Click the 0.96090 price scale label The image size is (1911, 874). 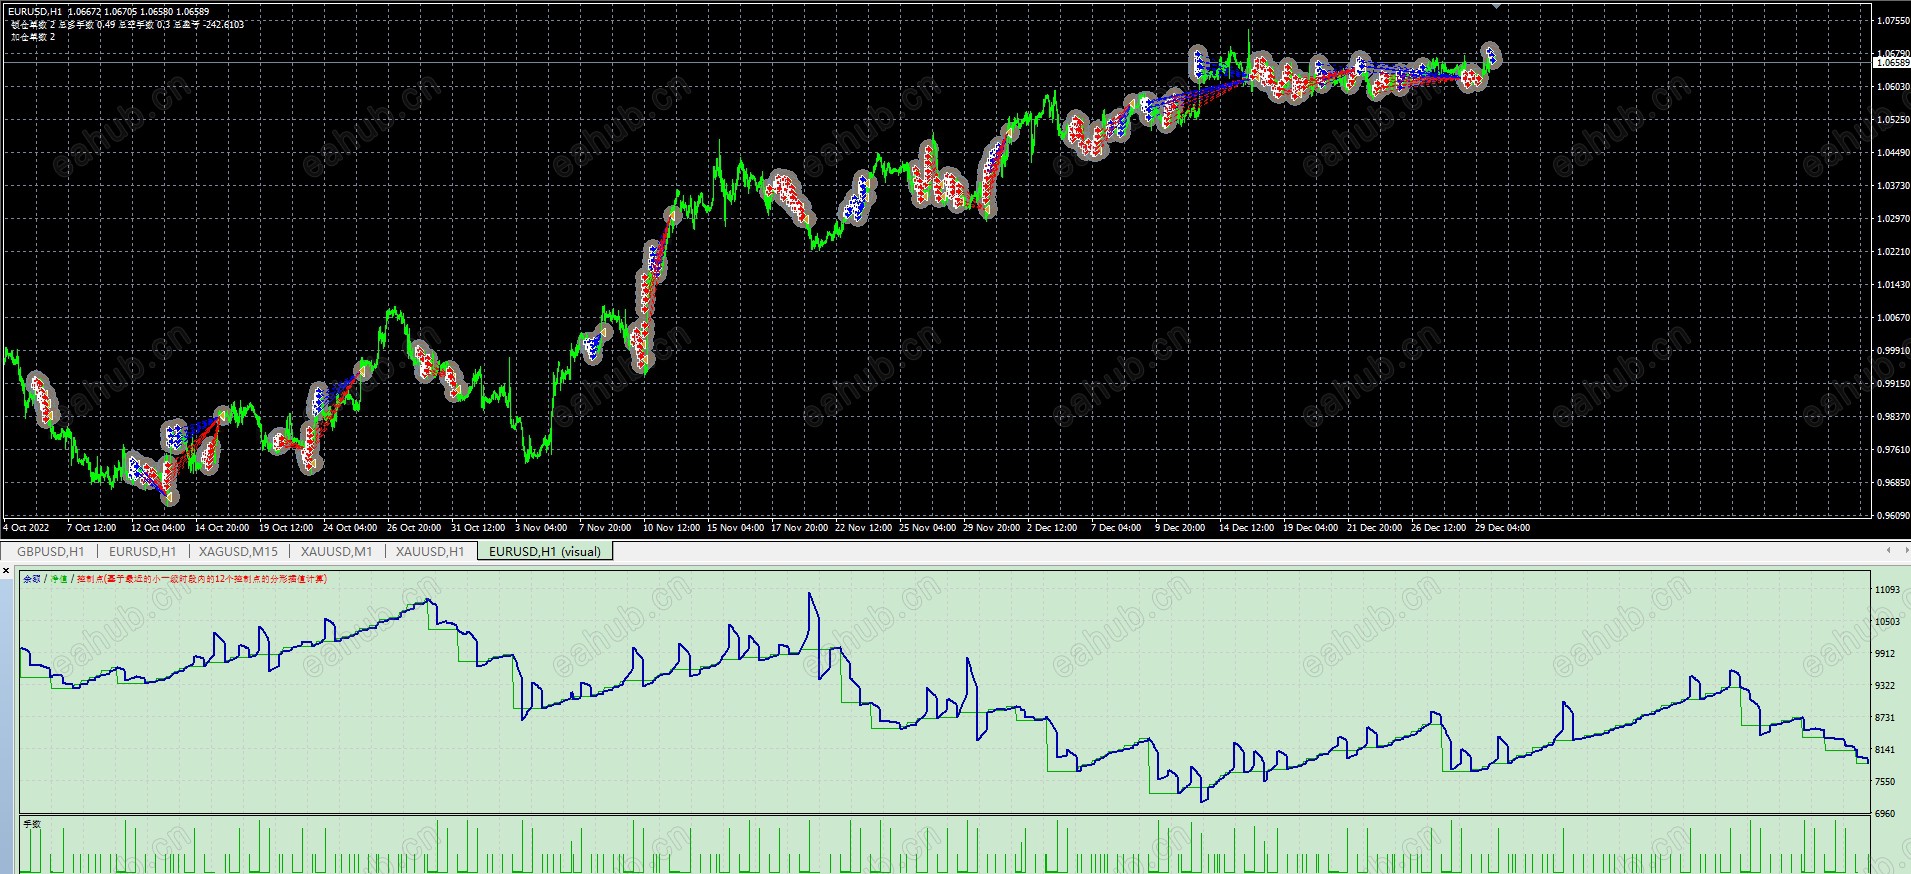pyautogui.click(x=1892, y=515)
